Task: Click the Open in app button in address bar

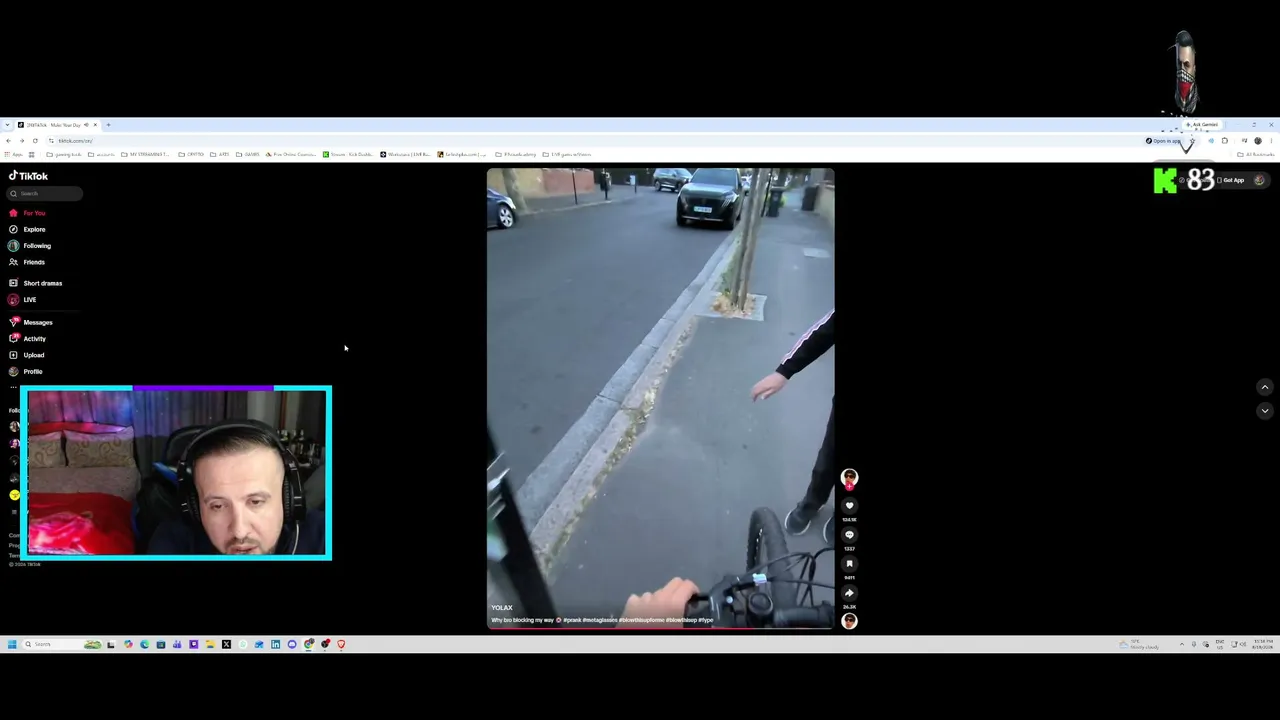Action: coord(1163,141)
